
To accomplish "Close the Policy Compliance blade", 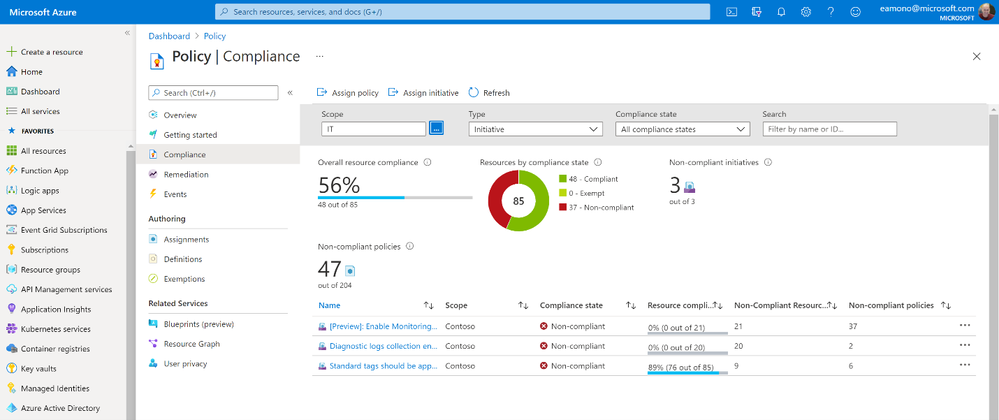I will pyautogui.click(x=977, y=57).
